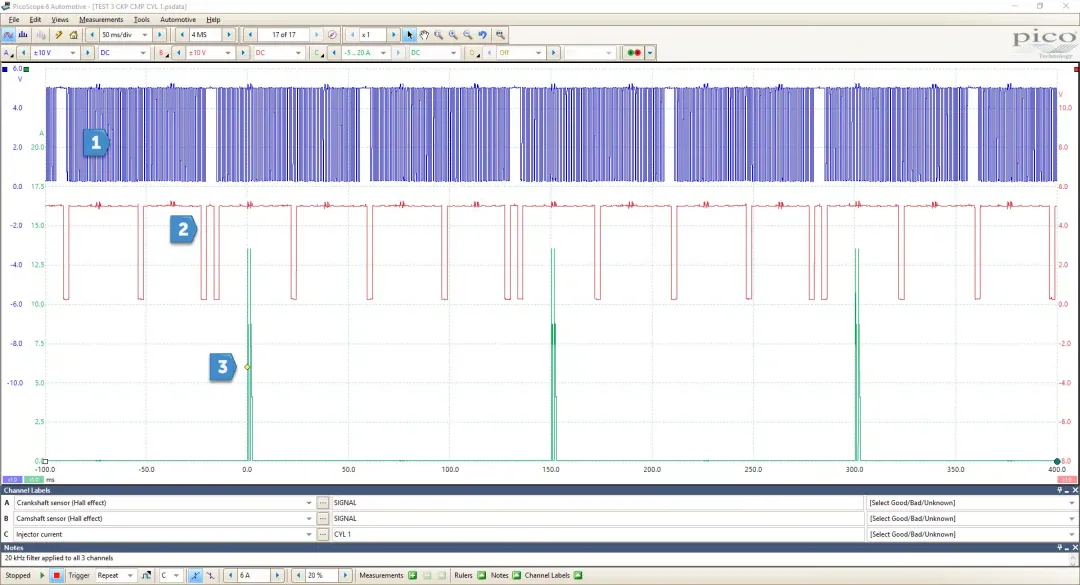The width and height of the screenshot is (1080, 585).
Task: Click the zoom-out magnifier icon
Action: (x=467, y=35)
